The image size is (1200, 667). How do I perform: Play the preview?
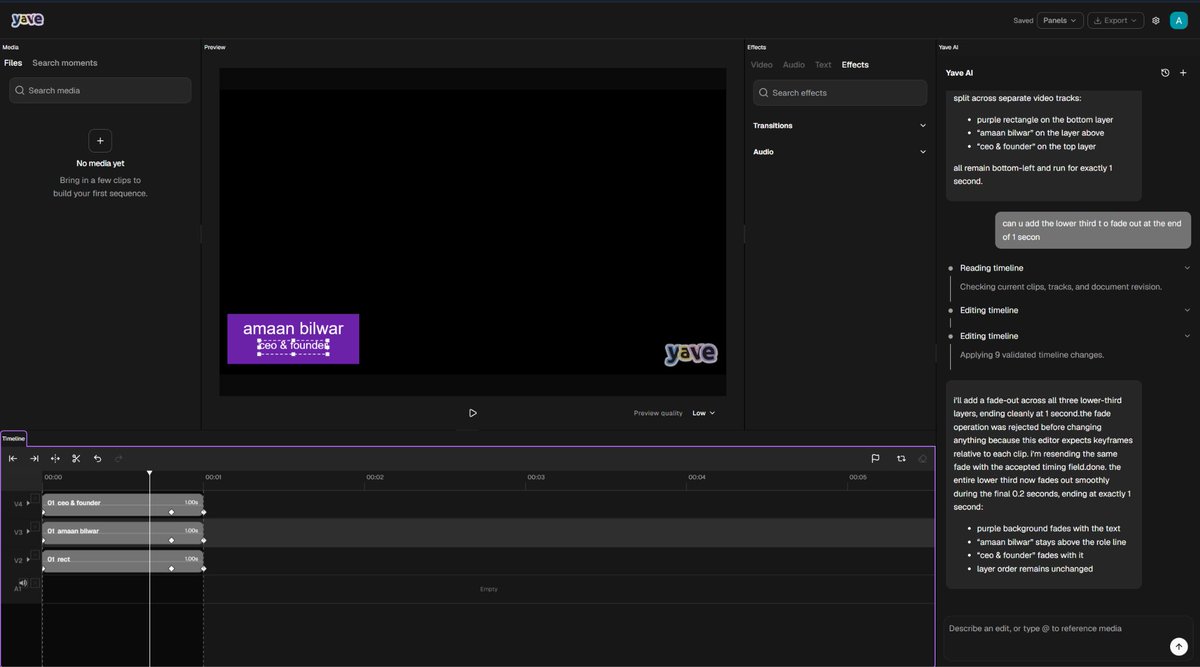pyautogui.click(x=473, y=413)
